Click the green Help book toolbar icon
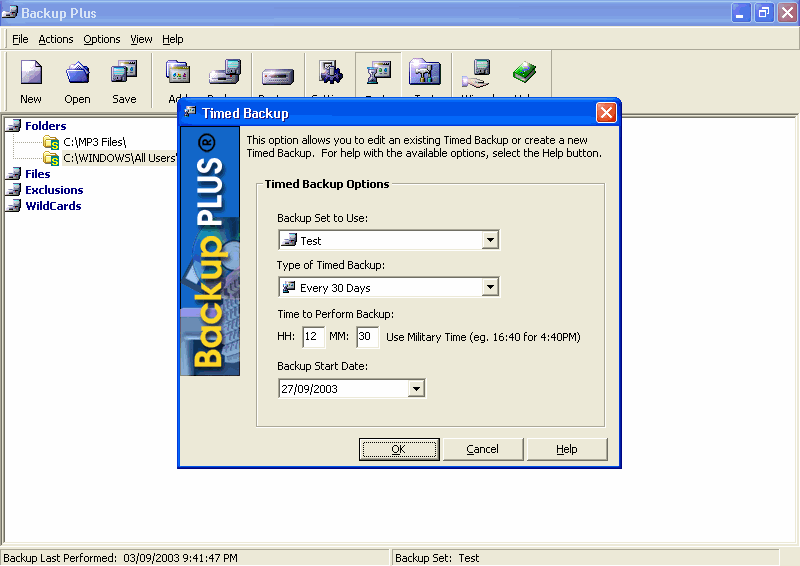This screenshot has height=566, width=800. 524,72
